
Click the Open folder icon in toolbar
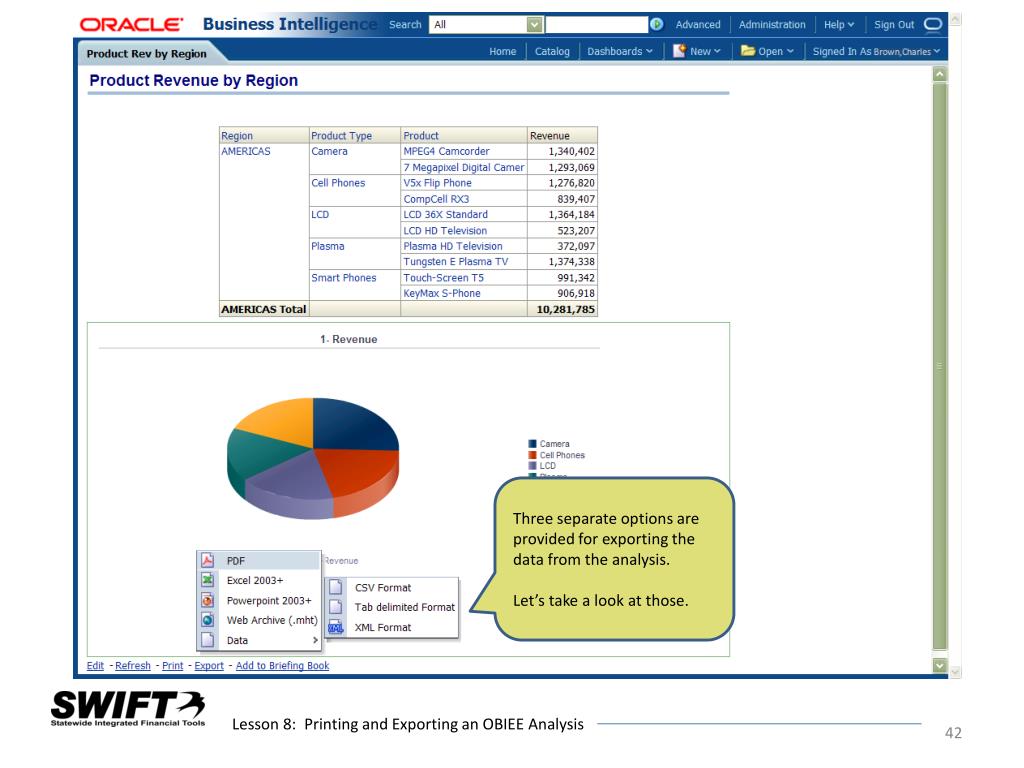748,51
